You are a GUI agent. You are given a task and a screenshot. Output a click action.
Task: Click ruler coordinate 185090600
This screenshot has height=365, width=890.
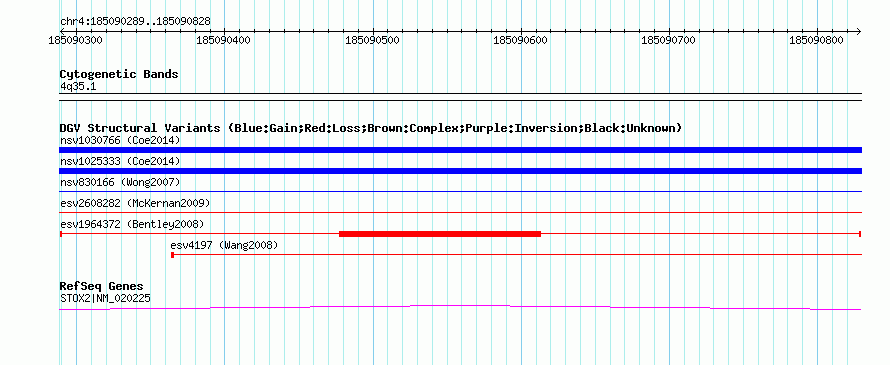pos(520,40)
